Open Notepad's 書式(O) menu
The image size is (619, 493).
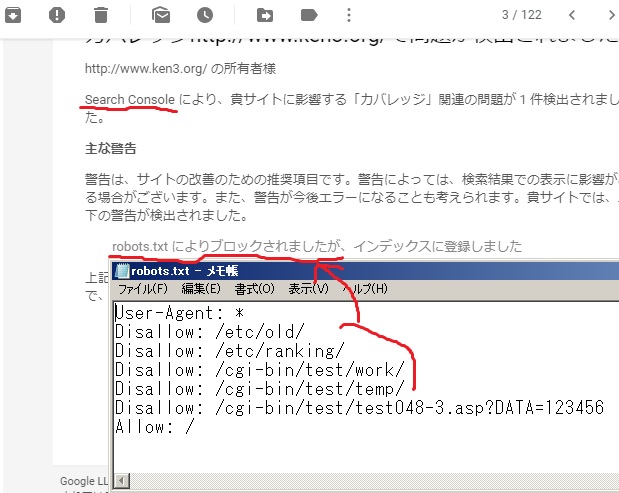255,289
